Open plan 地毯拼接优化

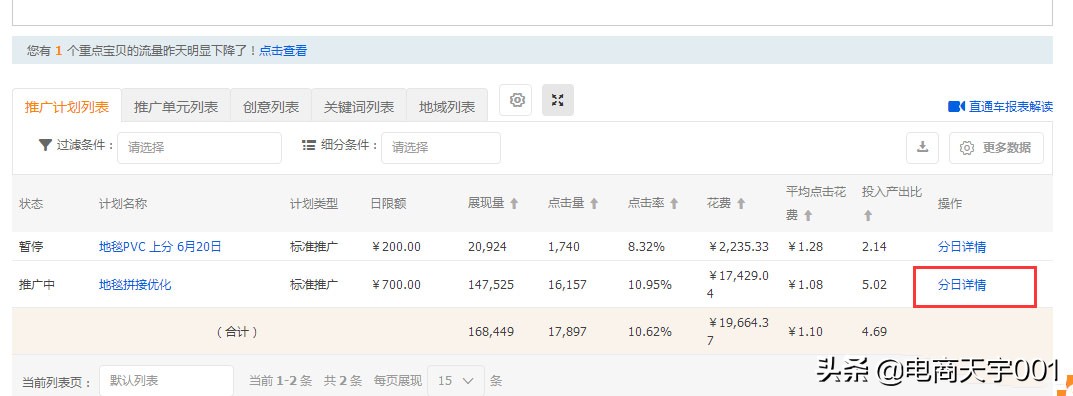coord(135,285)
